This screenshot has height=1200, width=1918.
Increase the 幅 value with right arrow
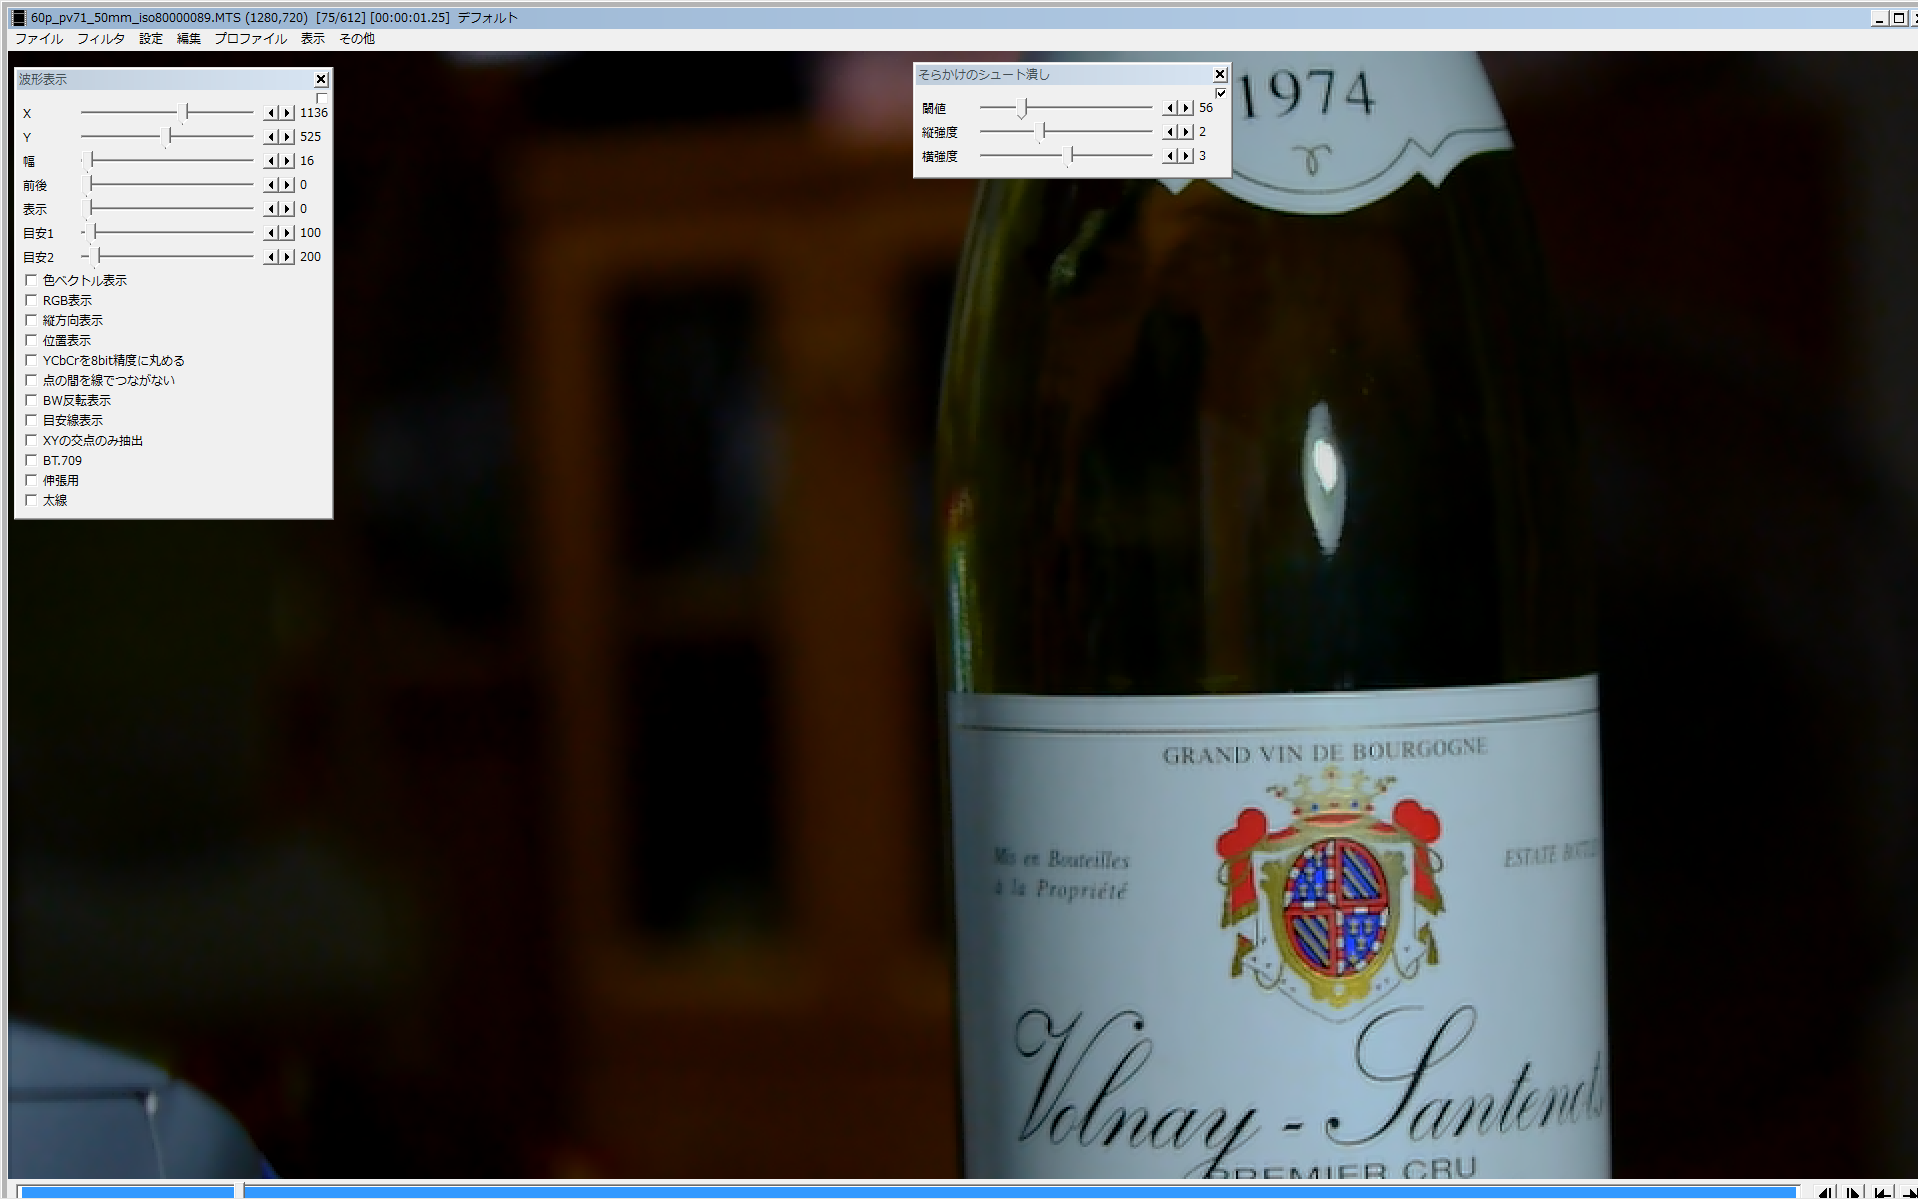[287, 161]
